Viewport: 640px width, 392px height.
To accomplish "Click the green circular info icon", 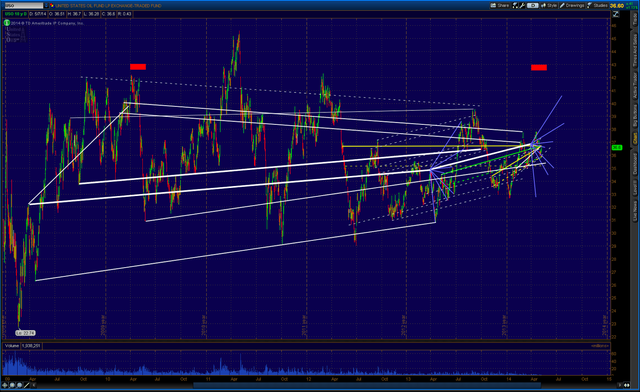I will coord(7,23).
